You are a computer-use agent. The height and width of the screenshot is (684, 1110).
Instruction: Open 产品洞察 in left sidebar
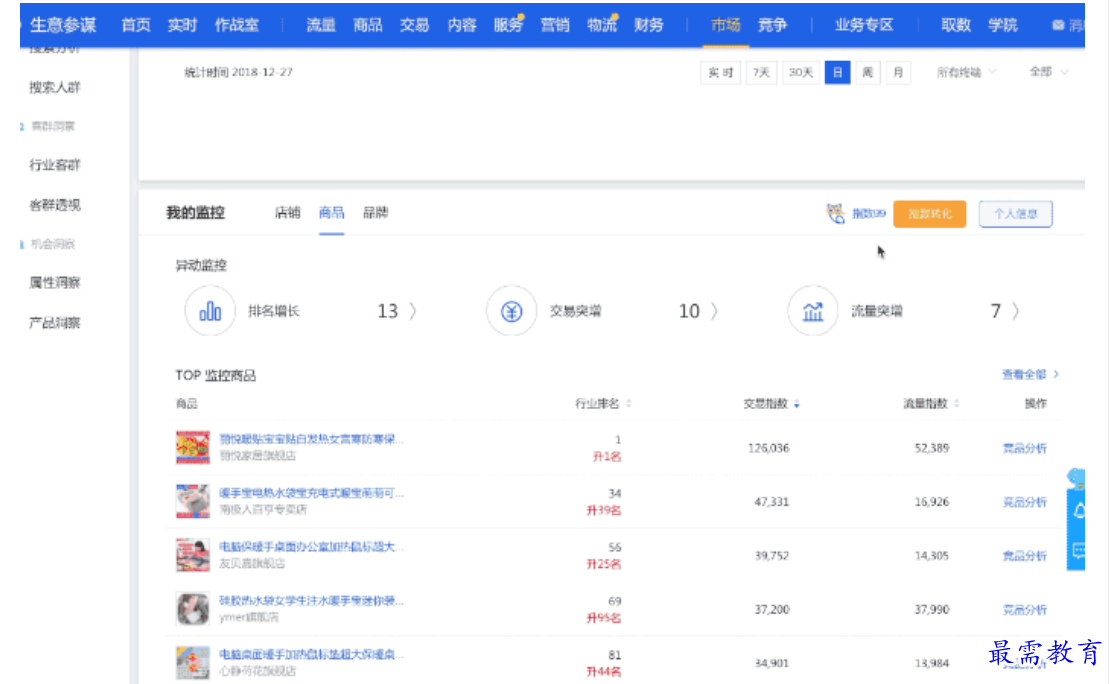(55, 323)
